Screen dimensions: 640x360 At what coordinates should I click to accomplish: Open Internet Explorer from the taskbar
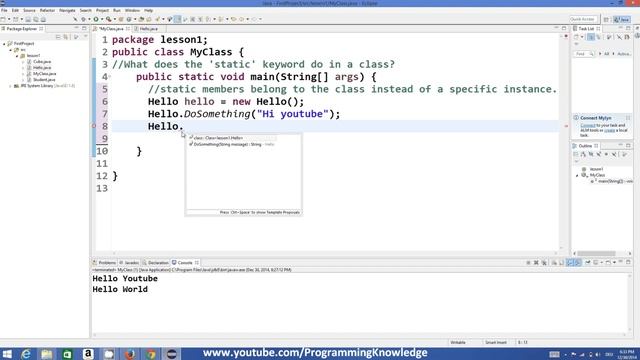[26, 354]
